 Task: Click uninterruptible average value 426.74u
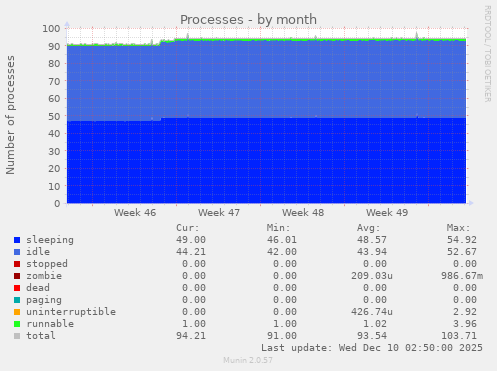[372, 312]
